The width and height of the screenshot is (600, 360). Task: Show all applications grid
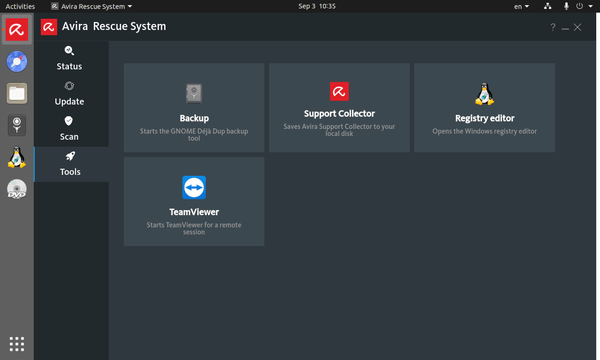click(17, 344)
